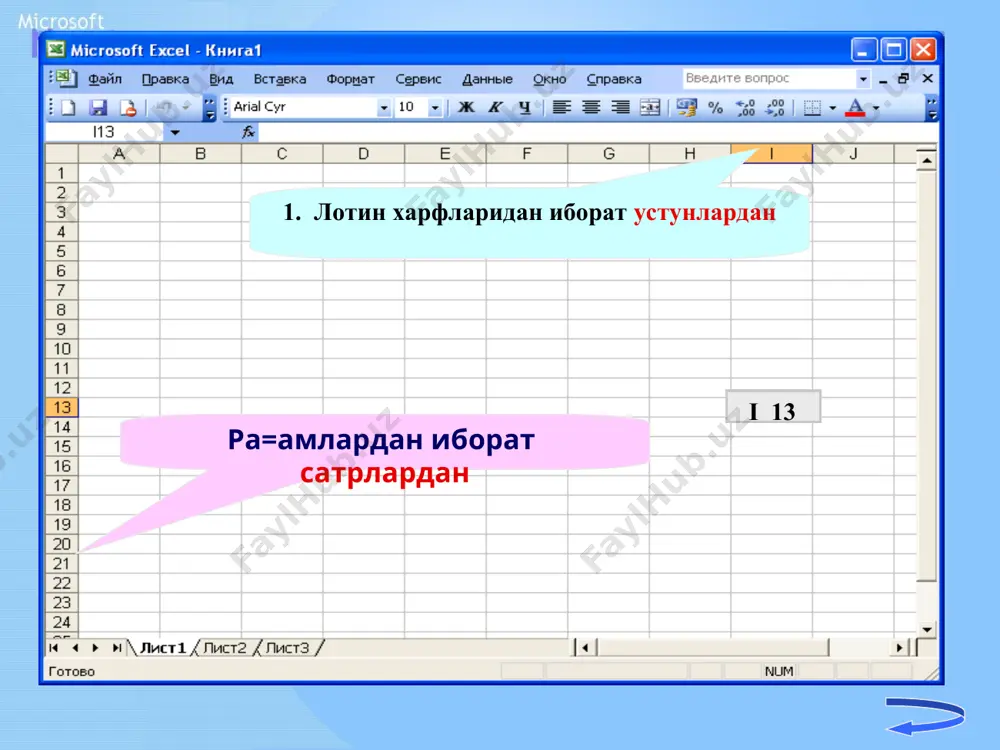The width and height of the screenshot is (1000, 750).
Task: Switch to Лист2 sheet tab
Action: pyautogui.click(x=224, y=648)
